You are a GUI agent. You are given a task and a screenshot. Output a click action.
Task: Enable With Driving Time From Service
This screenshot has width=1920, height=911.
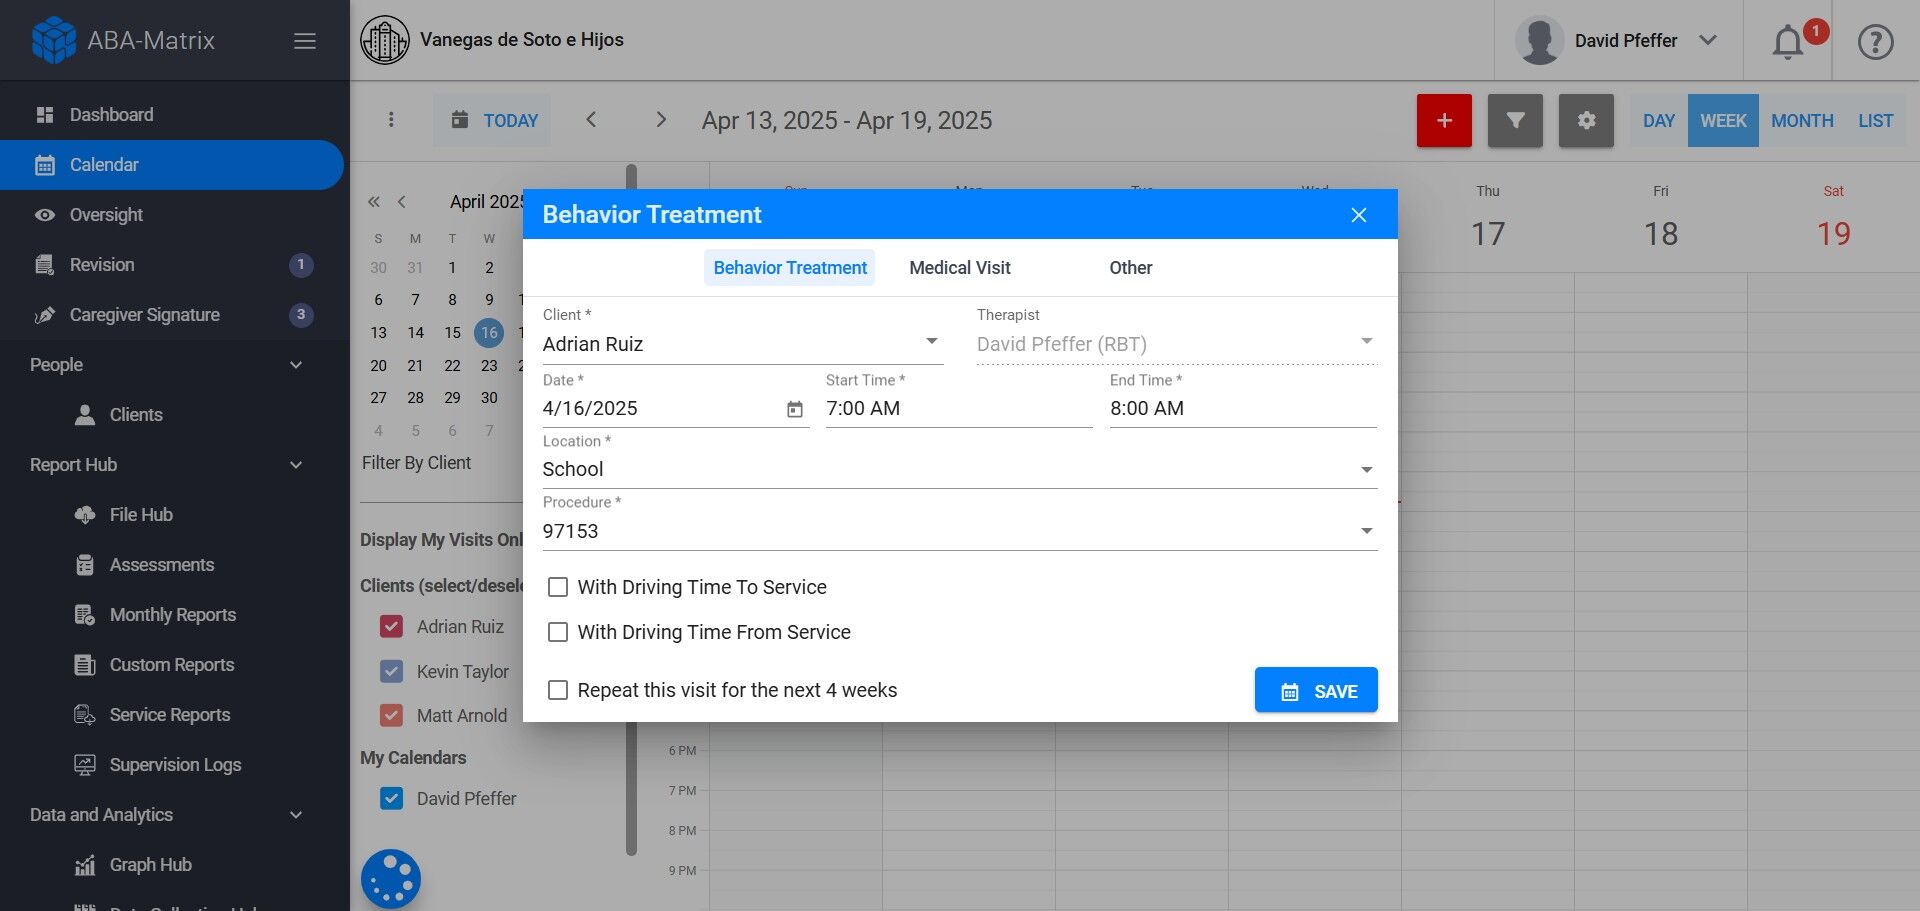pyautogui.click(x=558, y=632)
